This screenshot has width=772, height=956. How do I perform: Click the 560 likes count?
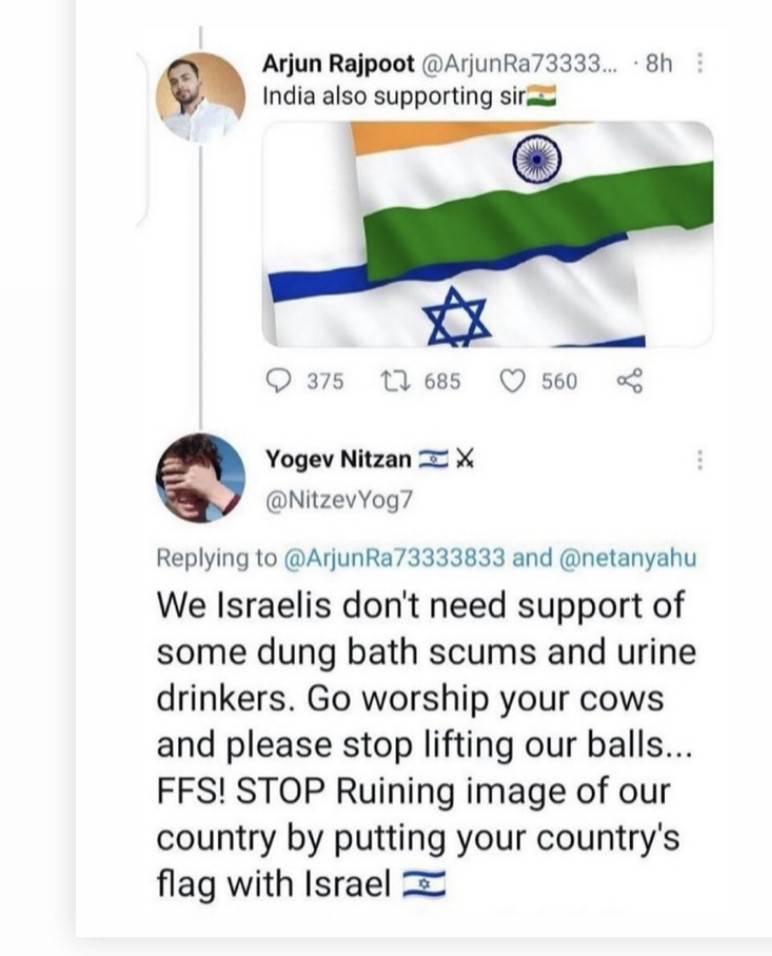click(x=559, y=381)
